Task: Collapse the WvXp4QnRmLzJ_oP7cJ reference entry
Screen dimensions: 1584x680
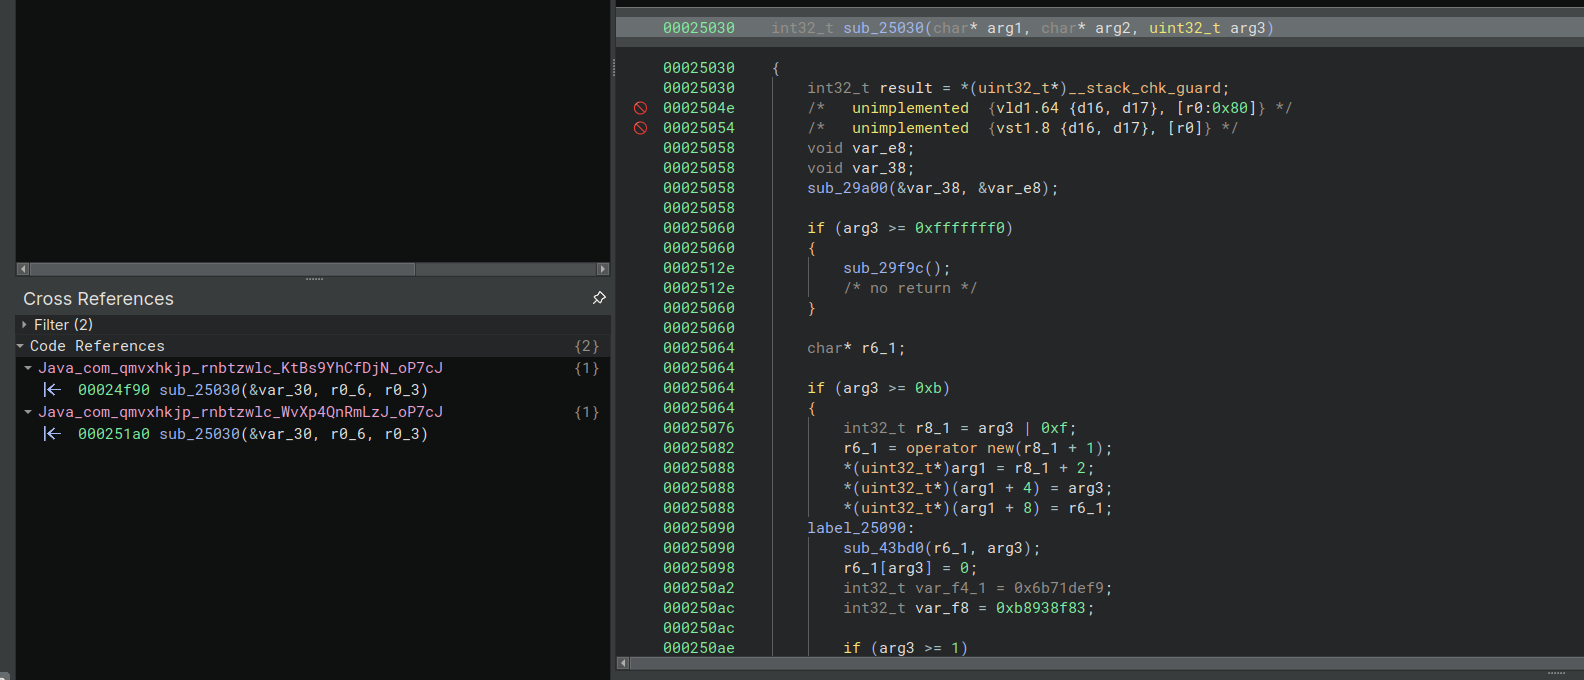Action: (28, 412)
